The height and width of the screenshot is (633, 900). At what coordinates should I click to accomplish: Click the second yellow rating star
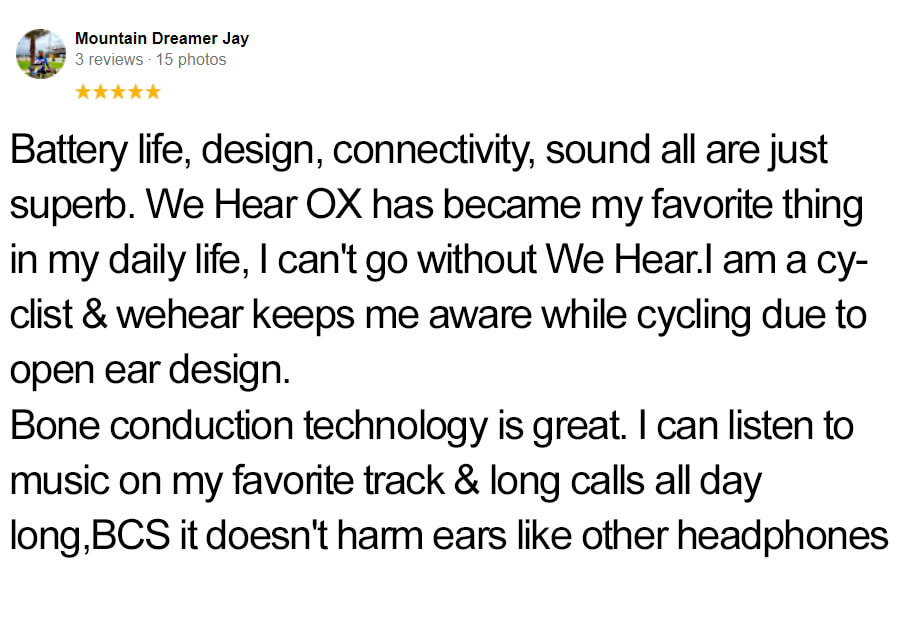100,92
